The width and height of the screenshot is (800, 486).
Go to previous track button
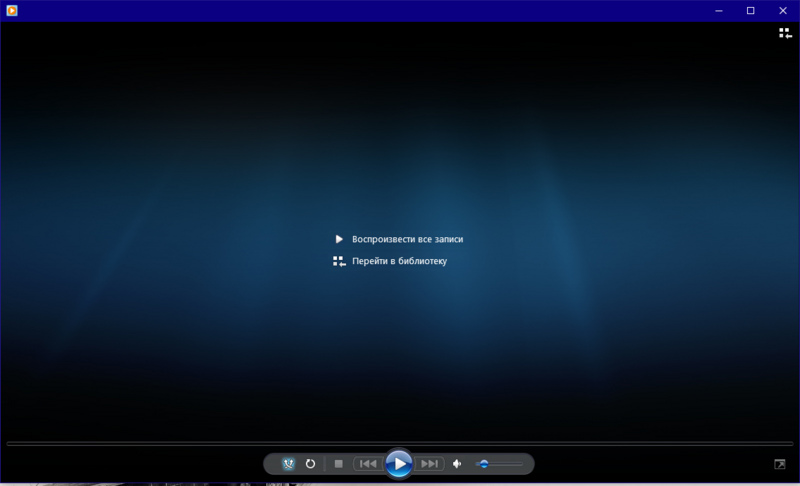368,464
